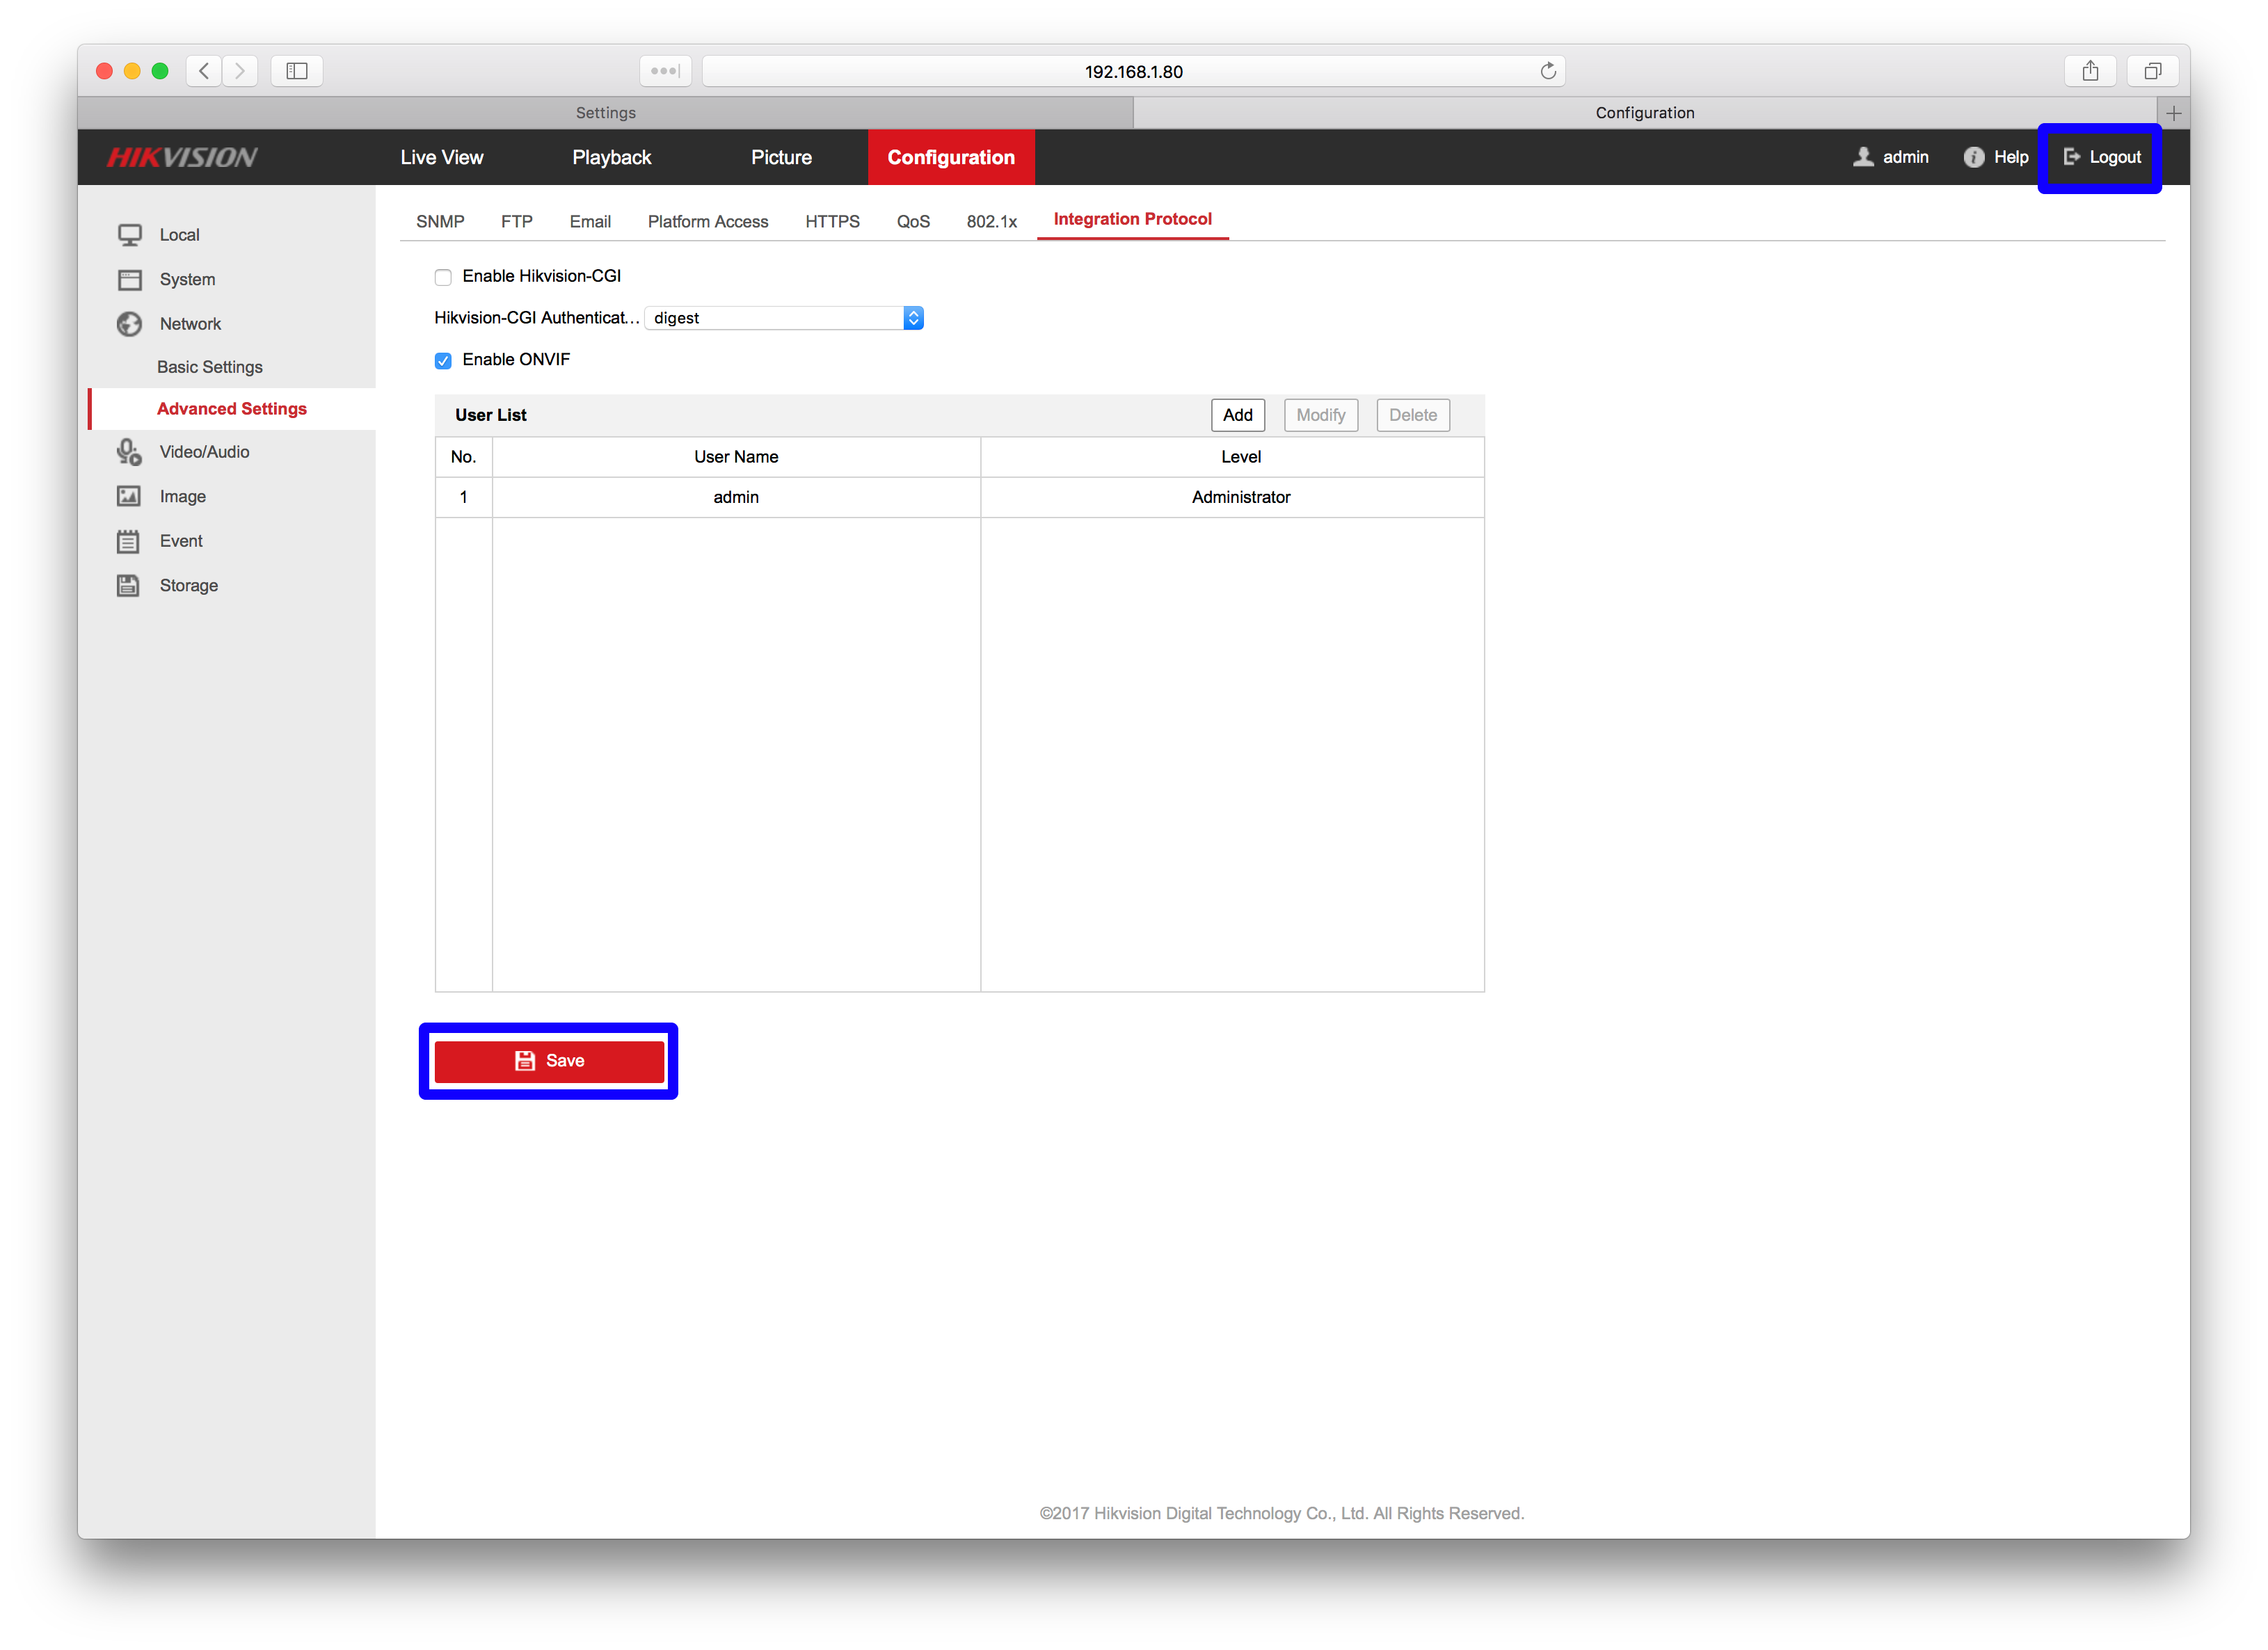Click the Local monitor icon in sidebar

[x=129, y=235]
